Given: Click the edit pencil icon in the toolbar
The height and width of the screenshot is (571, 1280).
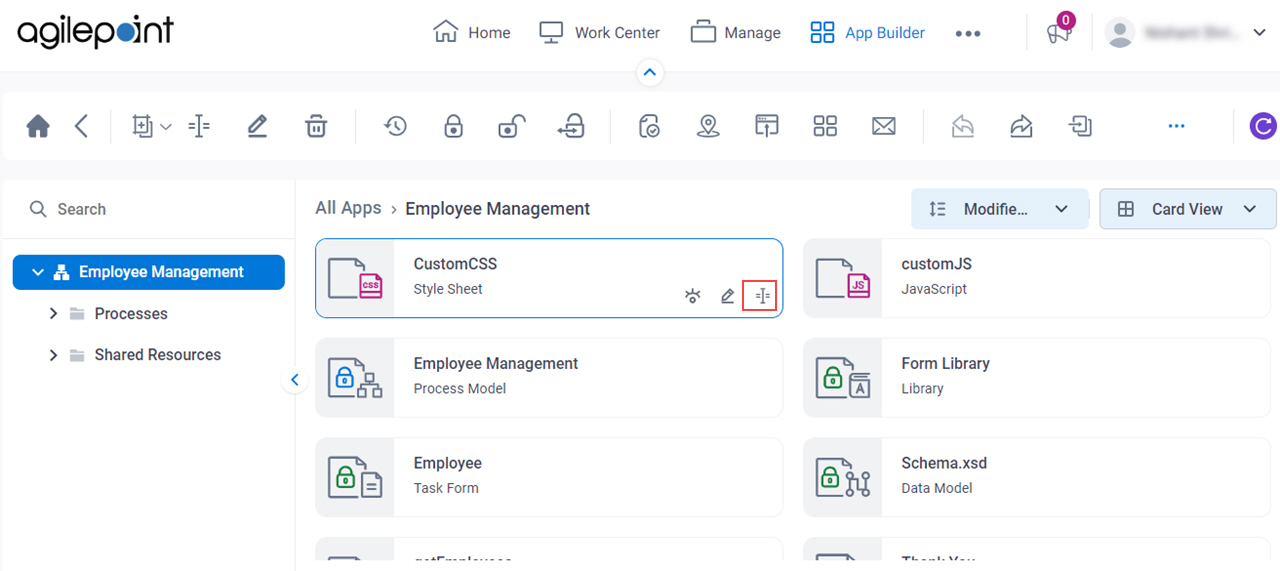Looking at the screenshot, I should coord(257,126).
